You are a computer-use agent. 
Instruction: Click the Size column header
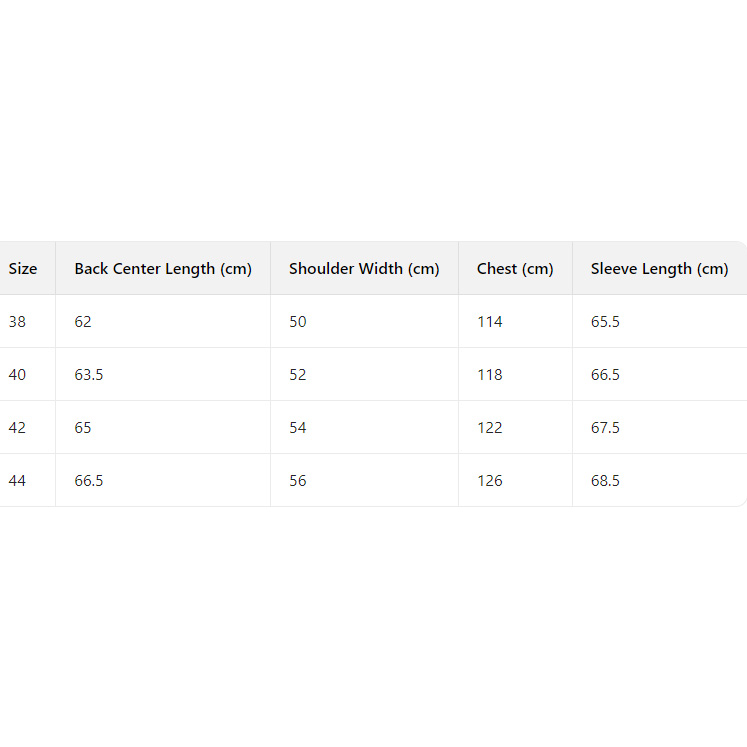click(23, 268)
